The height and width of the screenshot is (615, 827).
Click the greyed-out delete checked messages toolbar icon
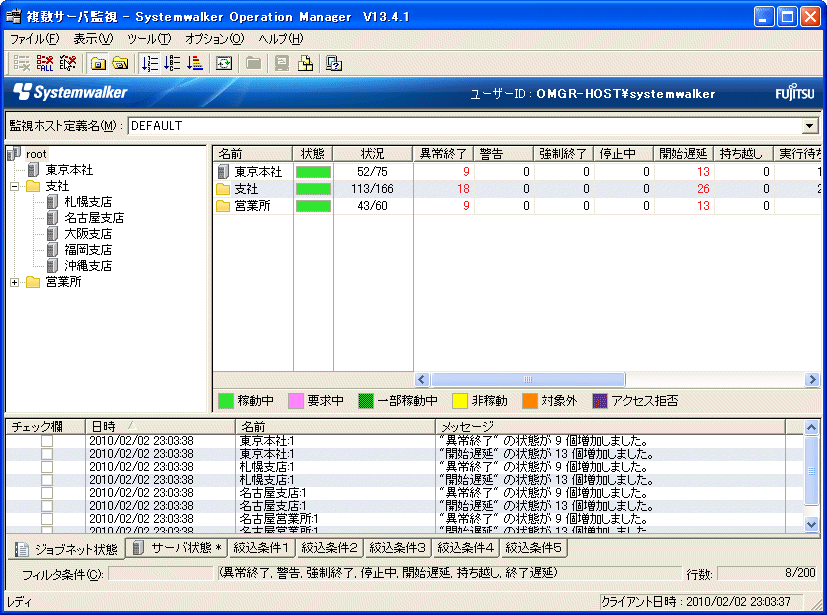click(22, 63)
